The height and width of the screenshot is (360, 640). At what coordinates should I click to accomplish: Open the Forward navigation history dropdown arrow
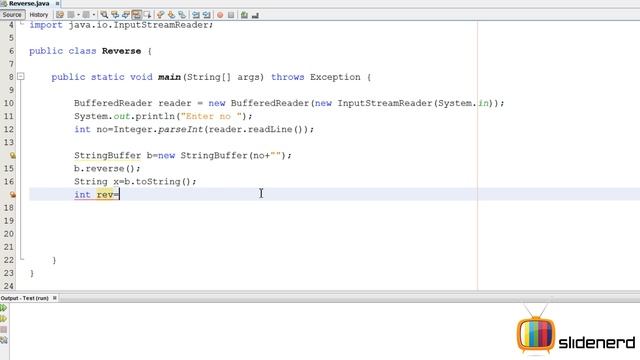pyautogui.click(x=94, y=15)
